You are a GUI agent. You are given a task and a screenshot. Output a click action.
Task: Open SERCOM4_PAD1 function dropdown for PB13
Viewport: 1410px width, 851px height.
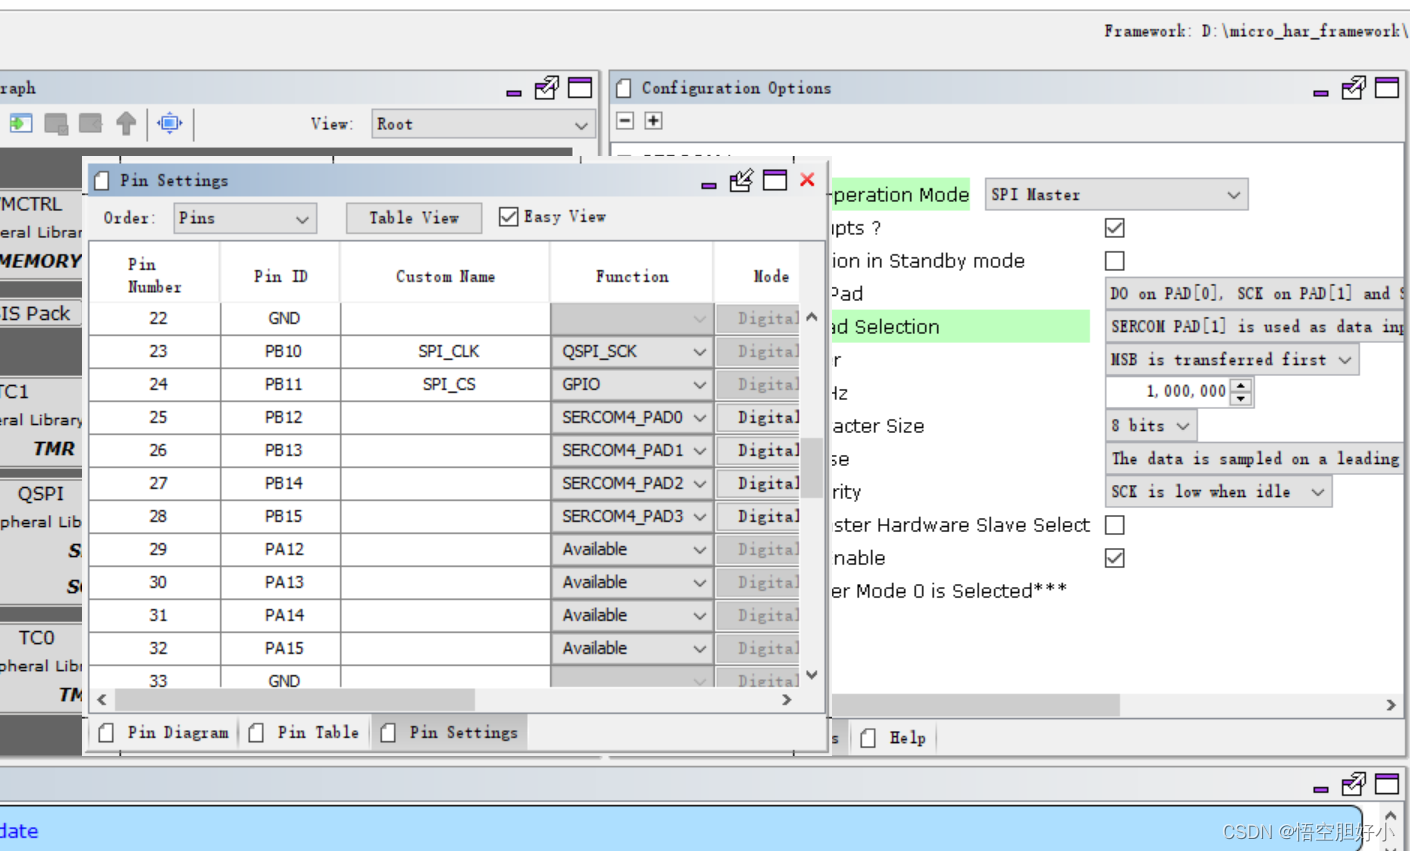pyautogui.click(x=632, y=451)
